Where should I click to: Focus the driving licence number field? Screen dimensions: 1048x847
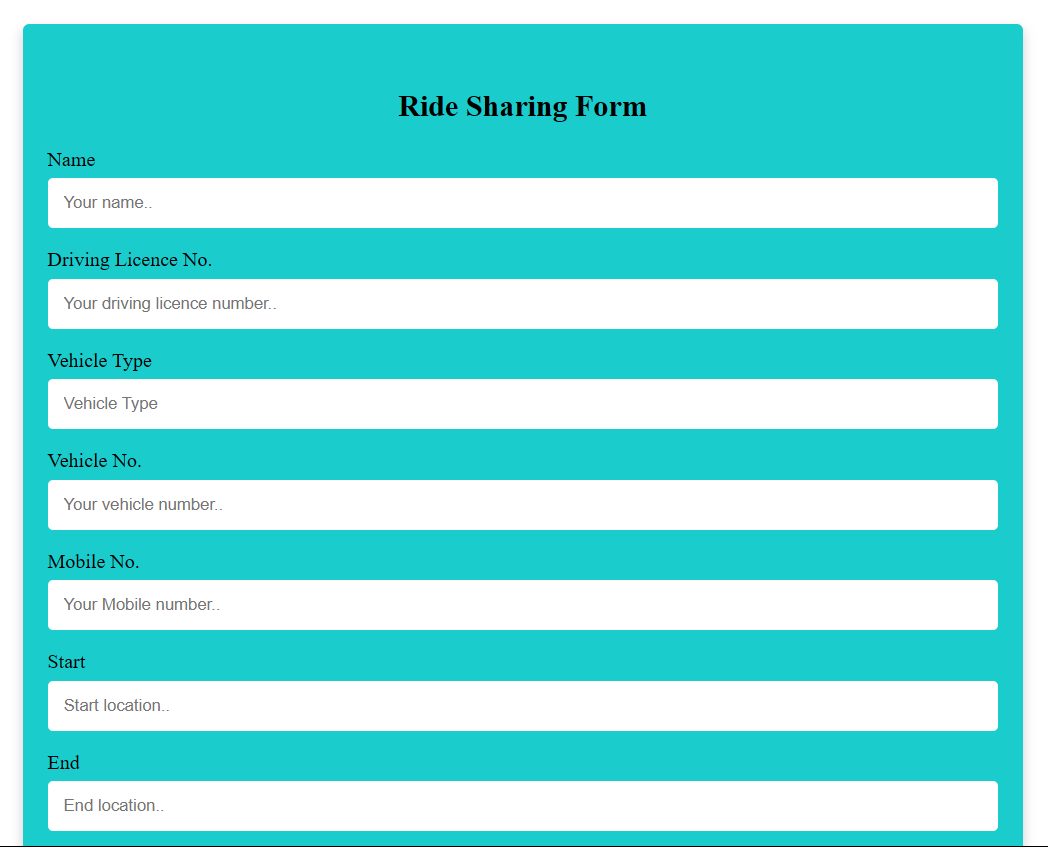[x=523, y=304]
